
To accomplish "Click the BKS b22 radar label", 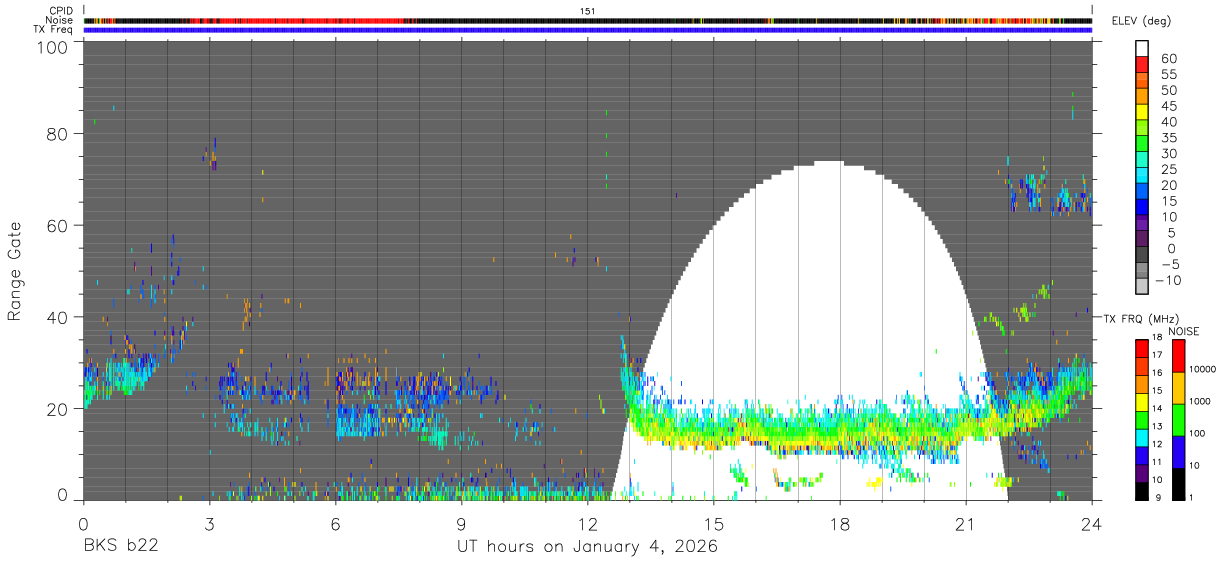I will coord(120,547).
